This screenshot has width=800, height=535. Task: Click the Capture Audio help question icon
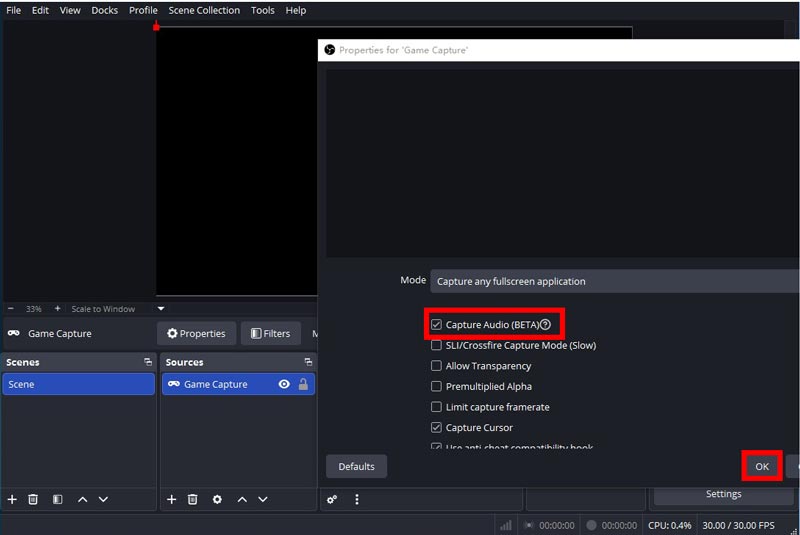point(545,324)
